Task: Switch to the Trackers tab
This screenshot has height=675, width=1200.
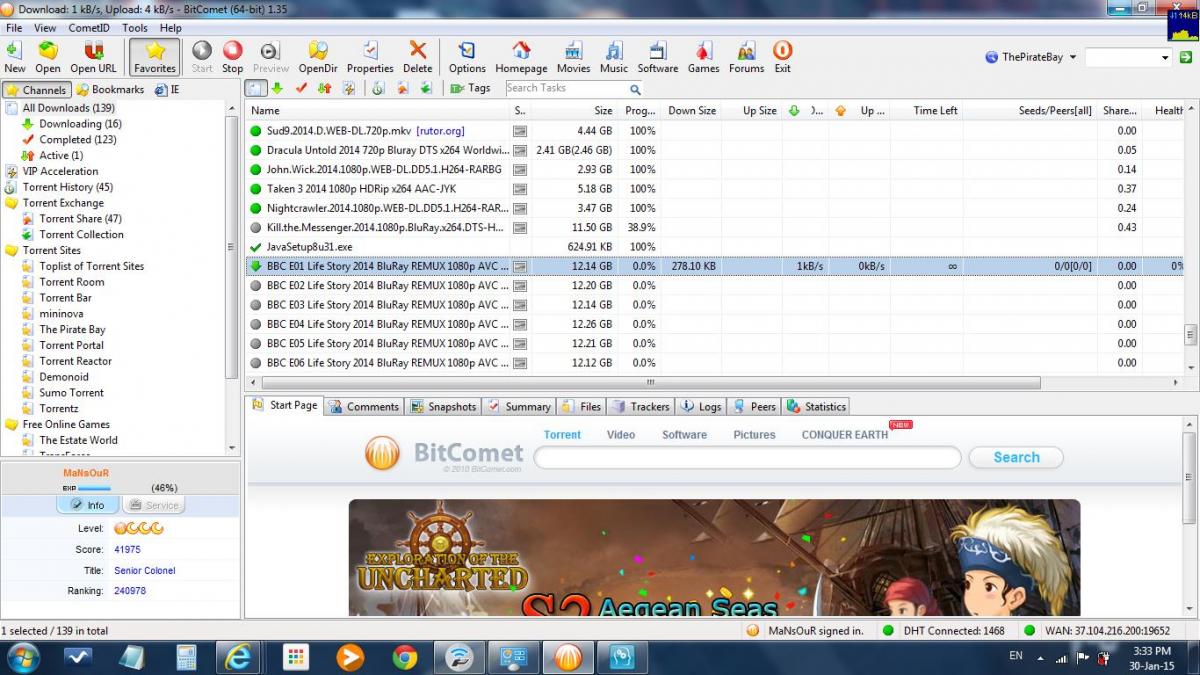Action: [x=640, y=407]
